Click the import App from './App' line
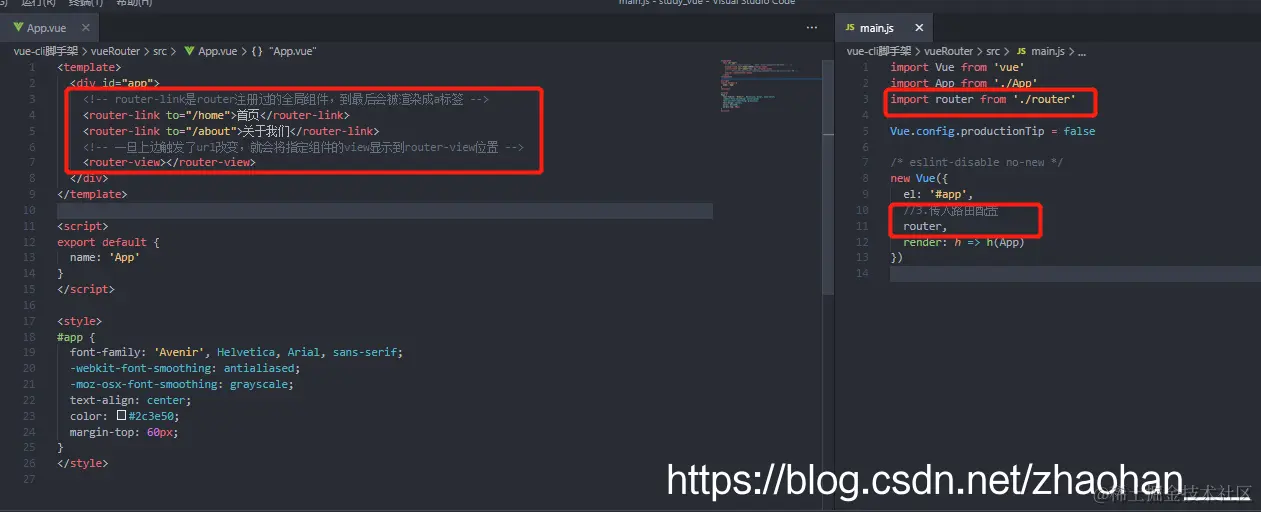This screenshot has height=512, width=1261. pyautogui.click(x=964, y=83)
